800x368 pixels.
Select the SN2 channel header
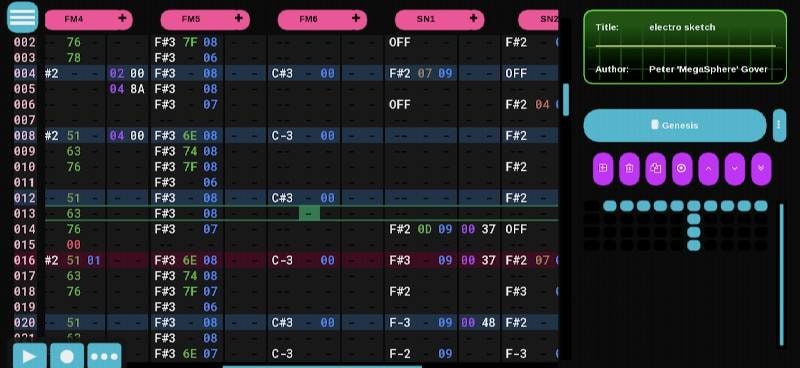tap(539, 19)
